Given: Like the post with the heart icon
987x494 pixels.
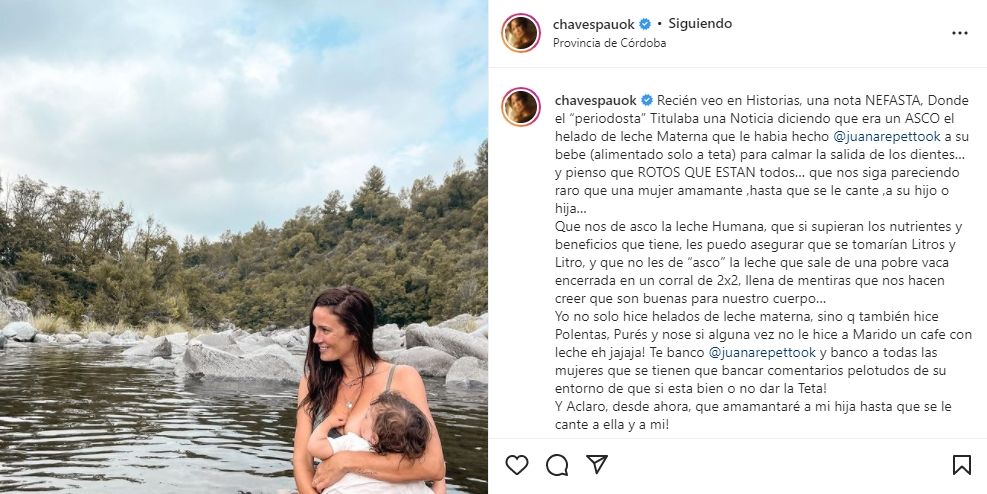Looking at the screenshot, I should click(x=517, y=465).
